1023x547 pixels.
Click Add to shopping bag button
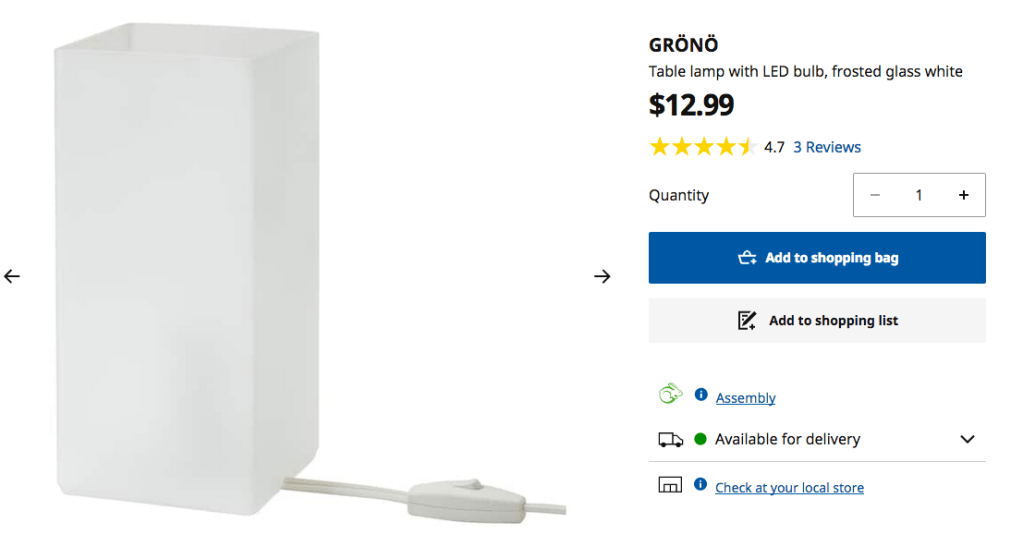click(x=817, y=258)
